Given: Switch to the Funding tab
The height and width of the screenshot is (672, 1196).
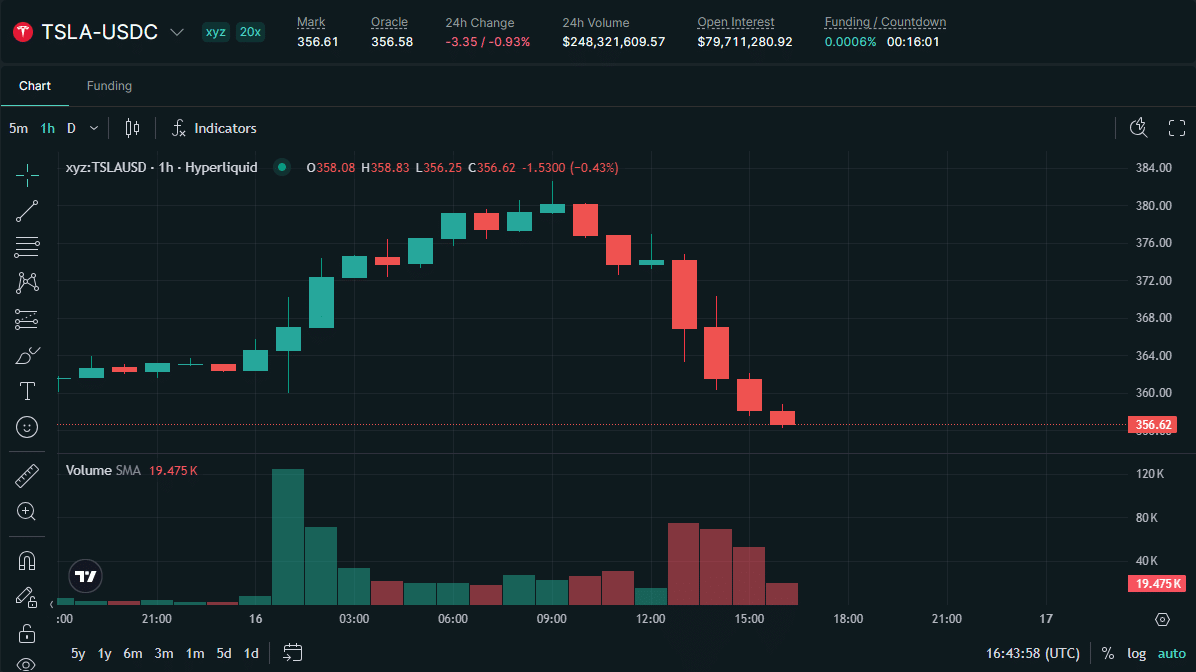Looking at the screenshot, I should click(109, 86).
